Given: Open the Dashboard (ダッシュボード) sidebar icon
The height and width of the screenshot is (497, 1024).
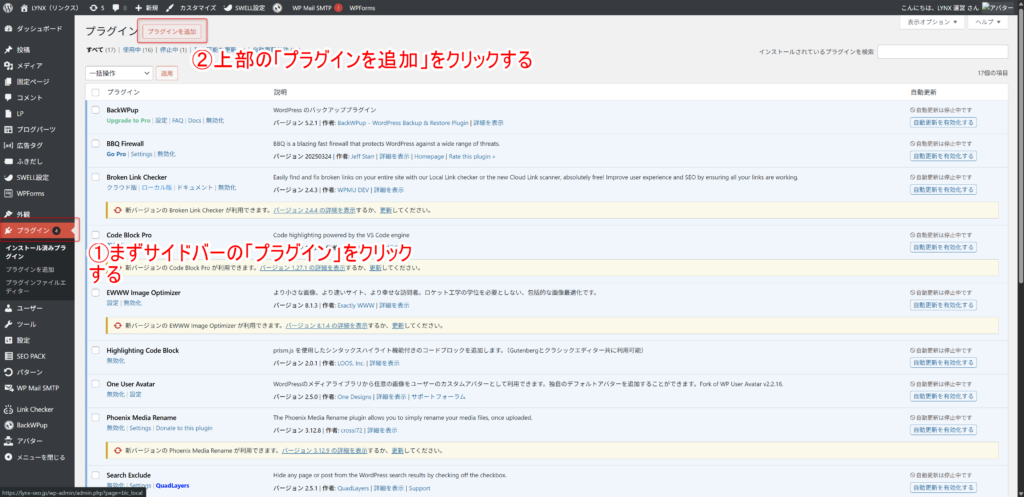Looking at the screenshot, I should pos(8,29).
